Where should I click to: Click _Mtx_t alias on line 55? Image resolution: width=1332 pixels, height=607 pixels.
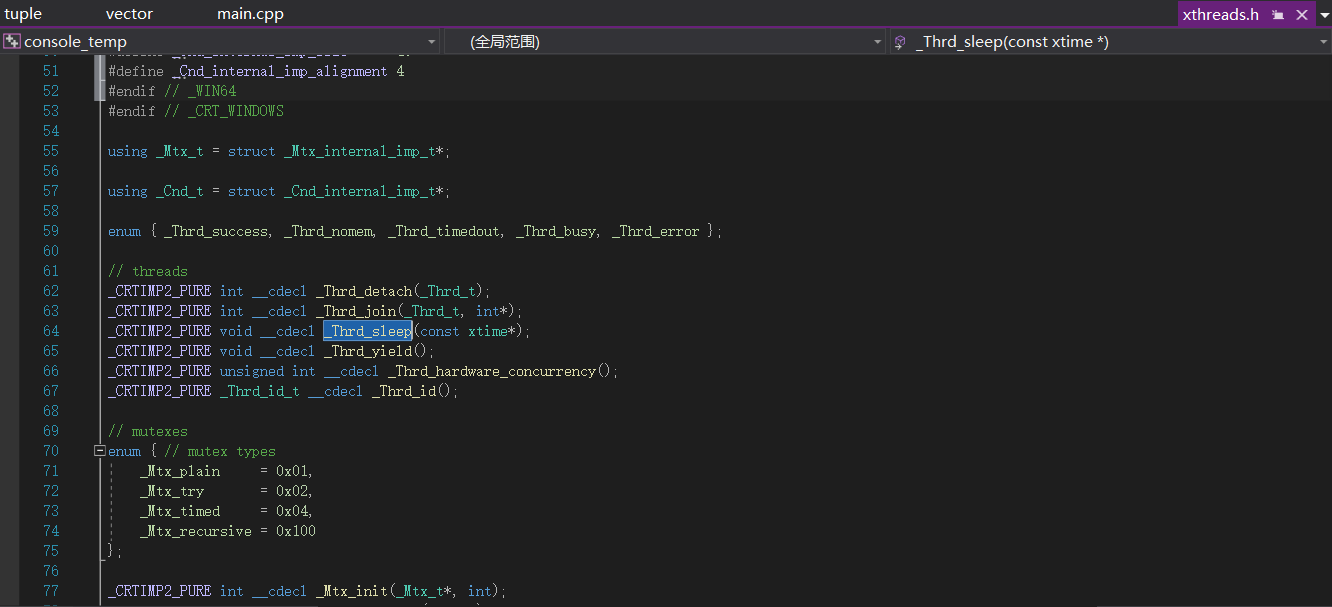coord(180,151)
